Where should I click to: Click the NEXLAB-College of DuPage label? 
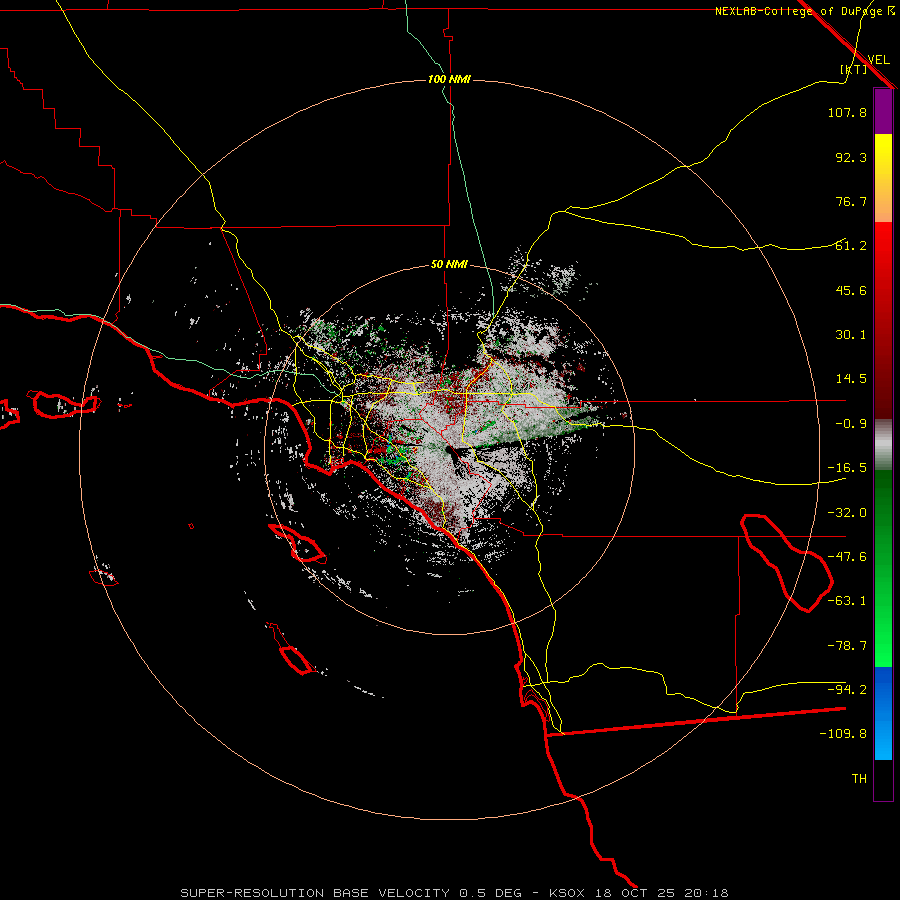[805, 11]
